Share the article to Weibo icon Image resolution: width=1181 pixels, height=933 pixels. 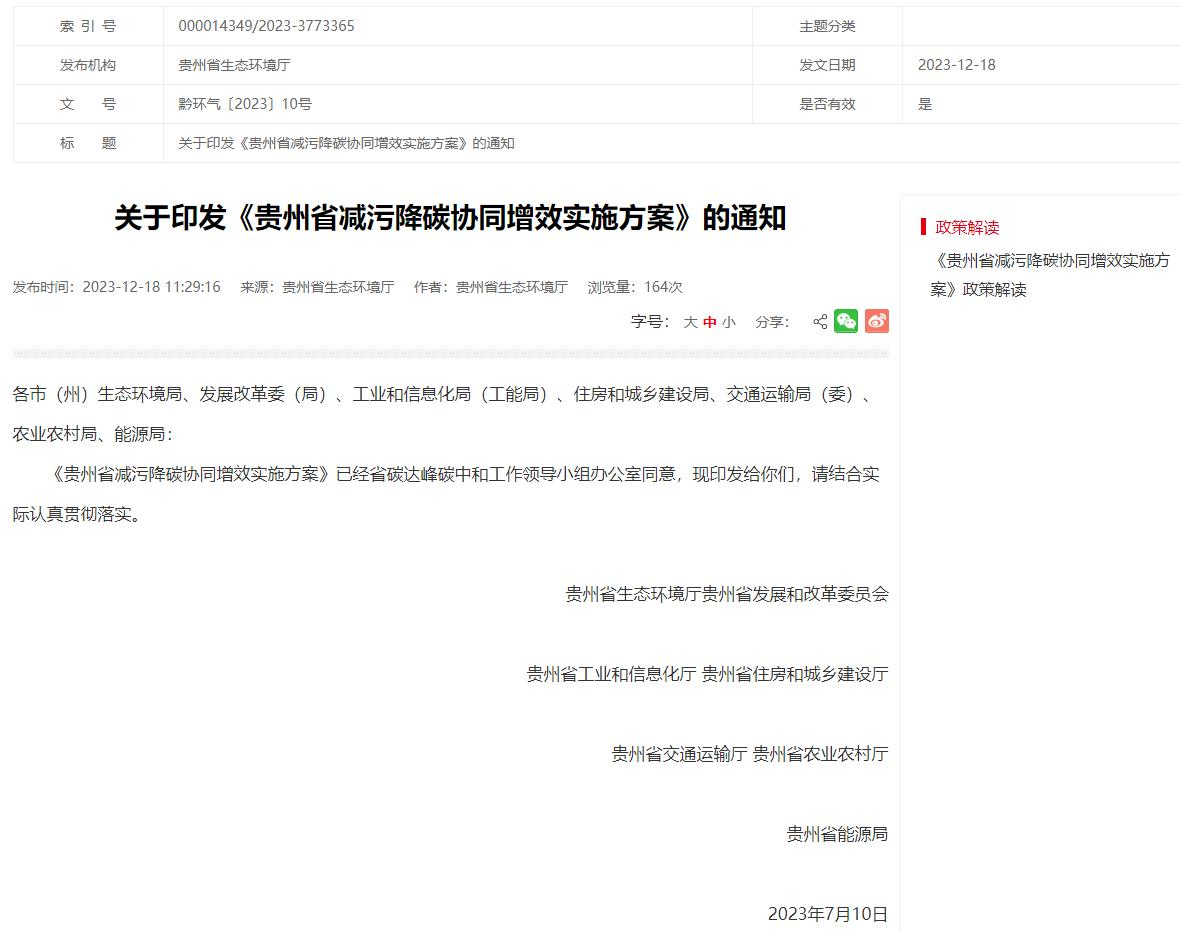[876, 321]
